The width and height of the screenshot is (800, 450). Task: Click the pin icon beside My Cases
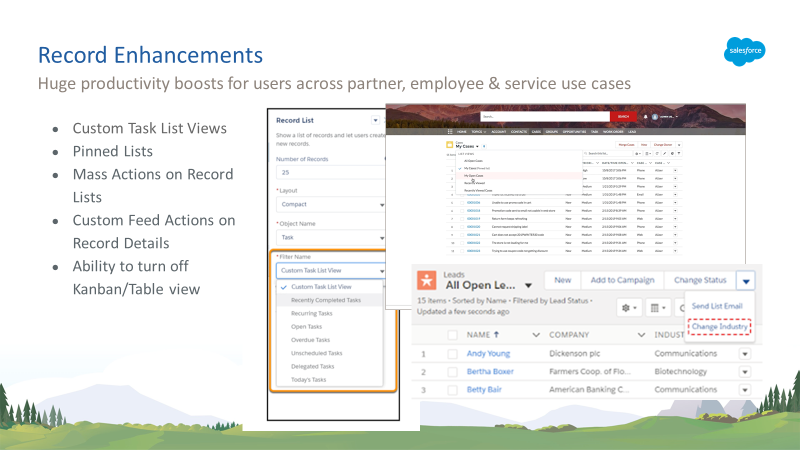(484, 146)
